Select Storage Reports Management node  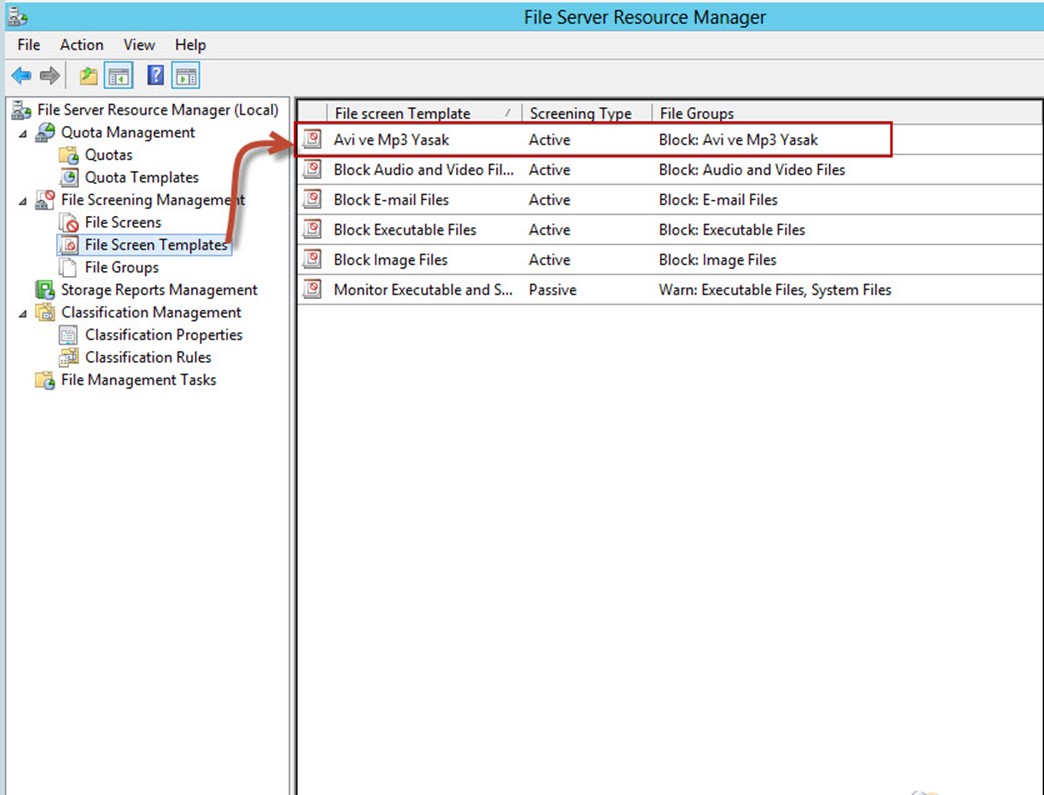(159, 290)
